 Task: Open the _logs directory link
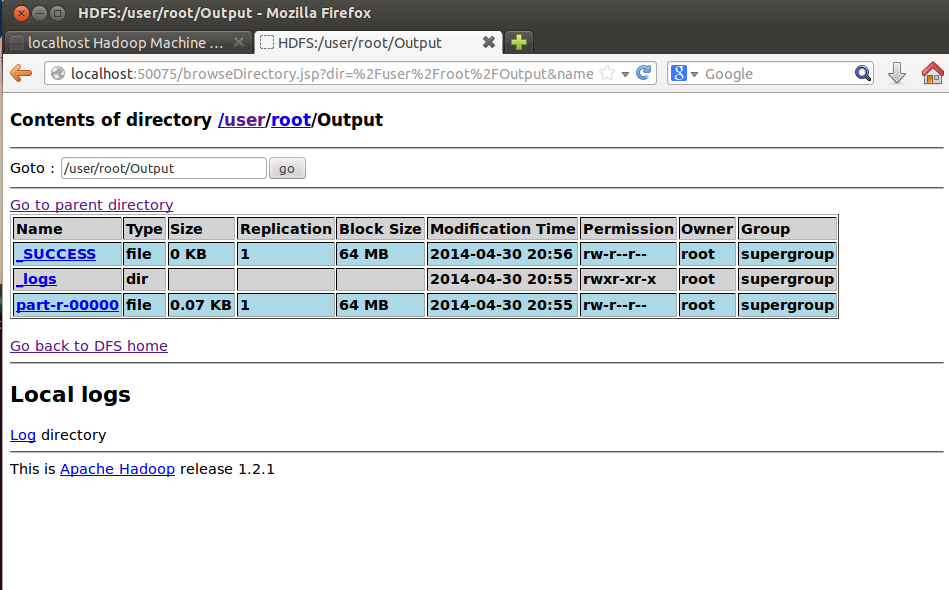(x=36, y=280)
